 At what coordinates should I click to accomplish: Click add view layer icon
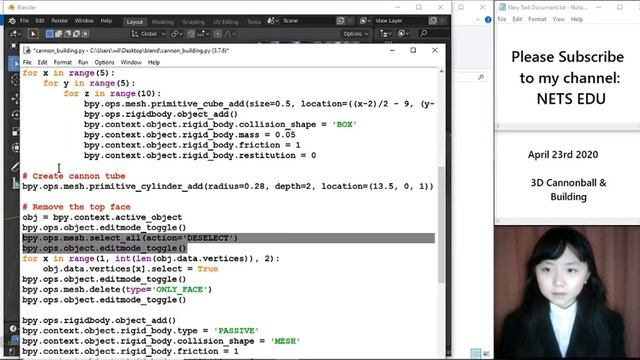(x=433, y=20)
